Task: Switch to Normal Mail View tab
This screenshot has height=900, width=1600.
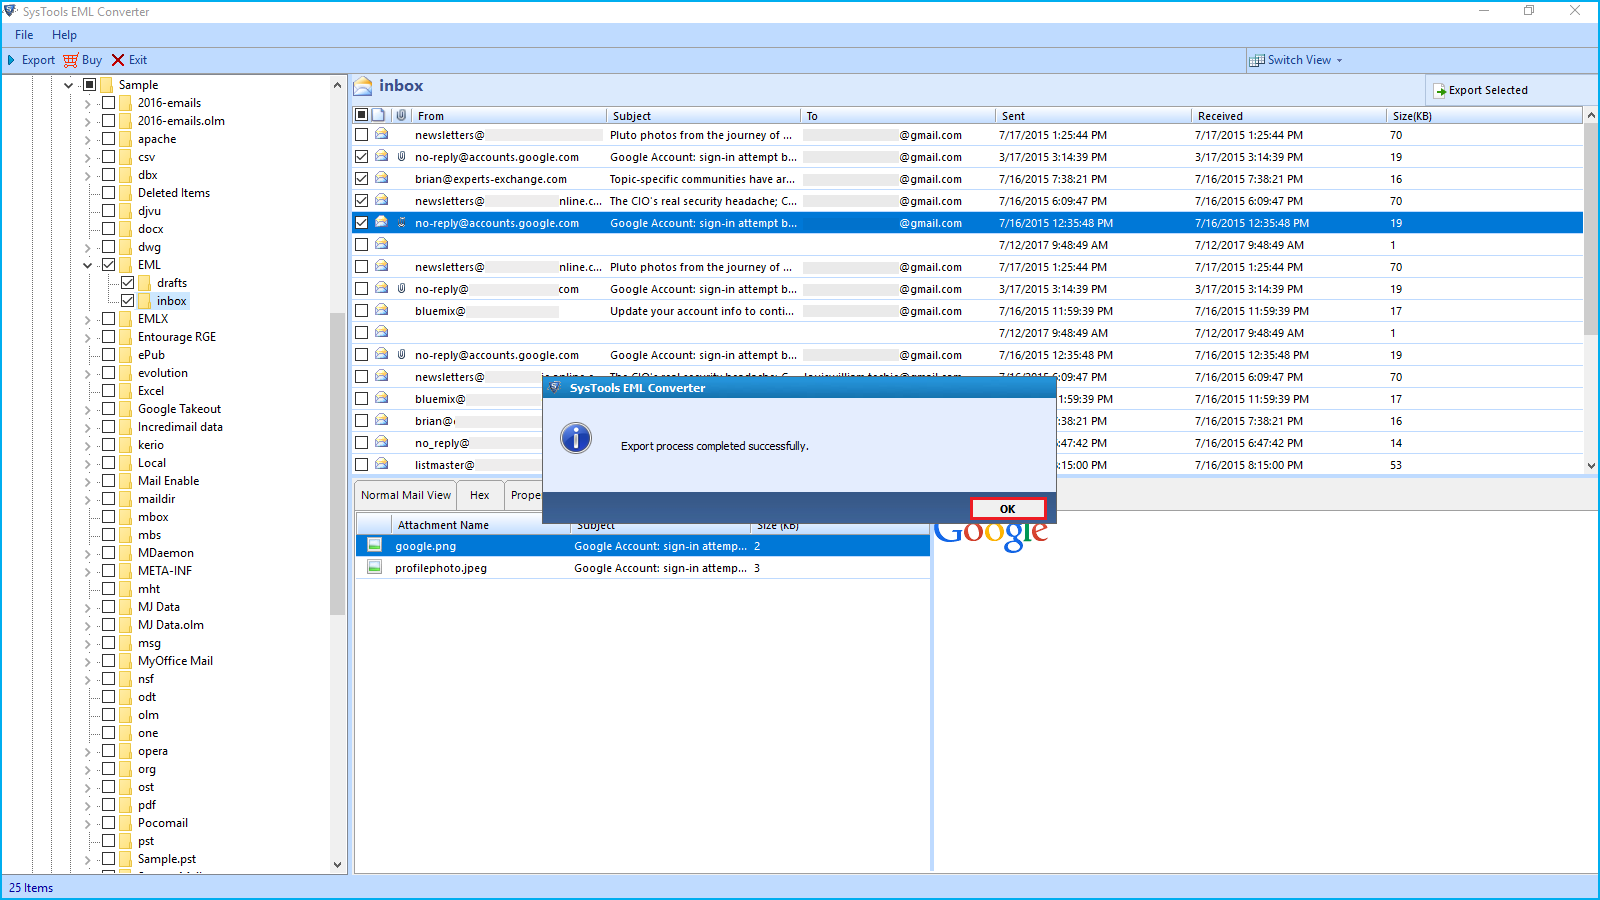Action: click(x=406, y=495)
